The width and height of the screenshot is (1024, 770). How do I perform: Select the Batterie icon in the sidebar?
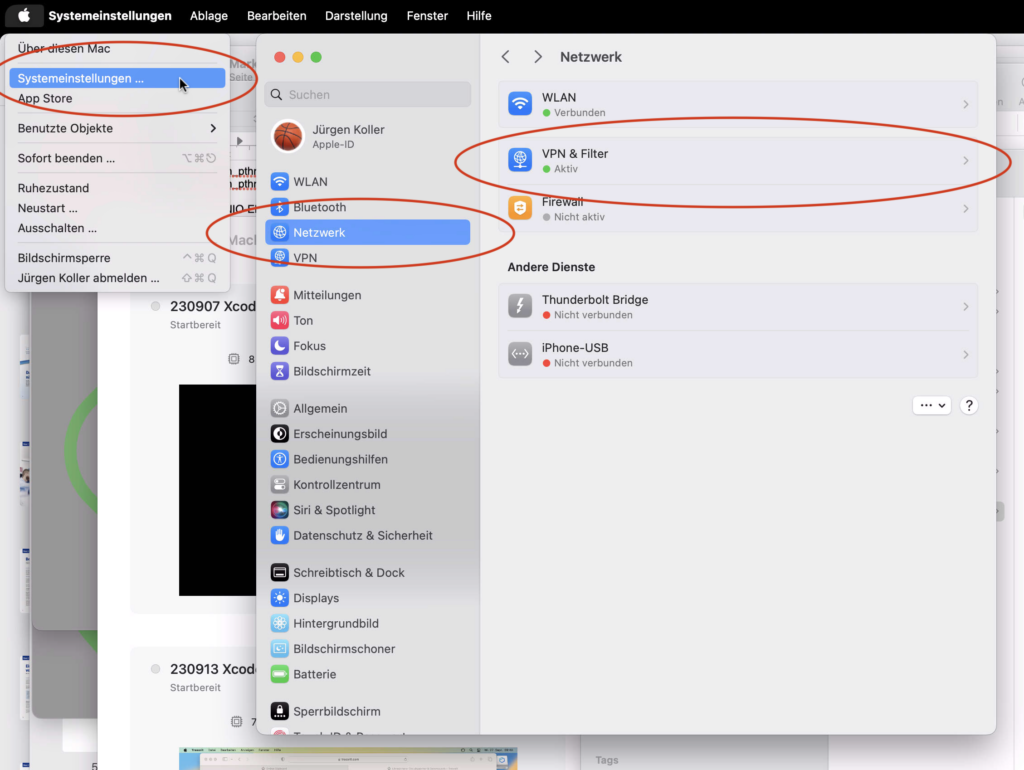[280, 674]
